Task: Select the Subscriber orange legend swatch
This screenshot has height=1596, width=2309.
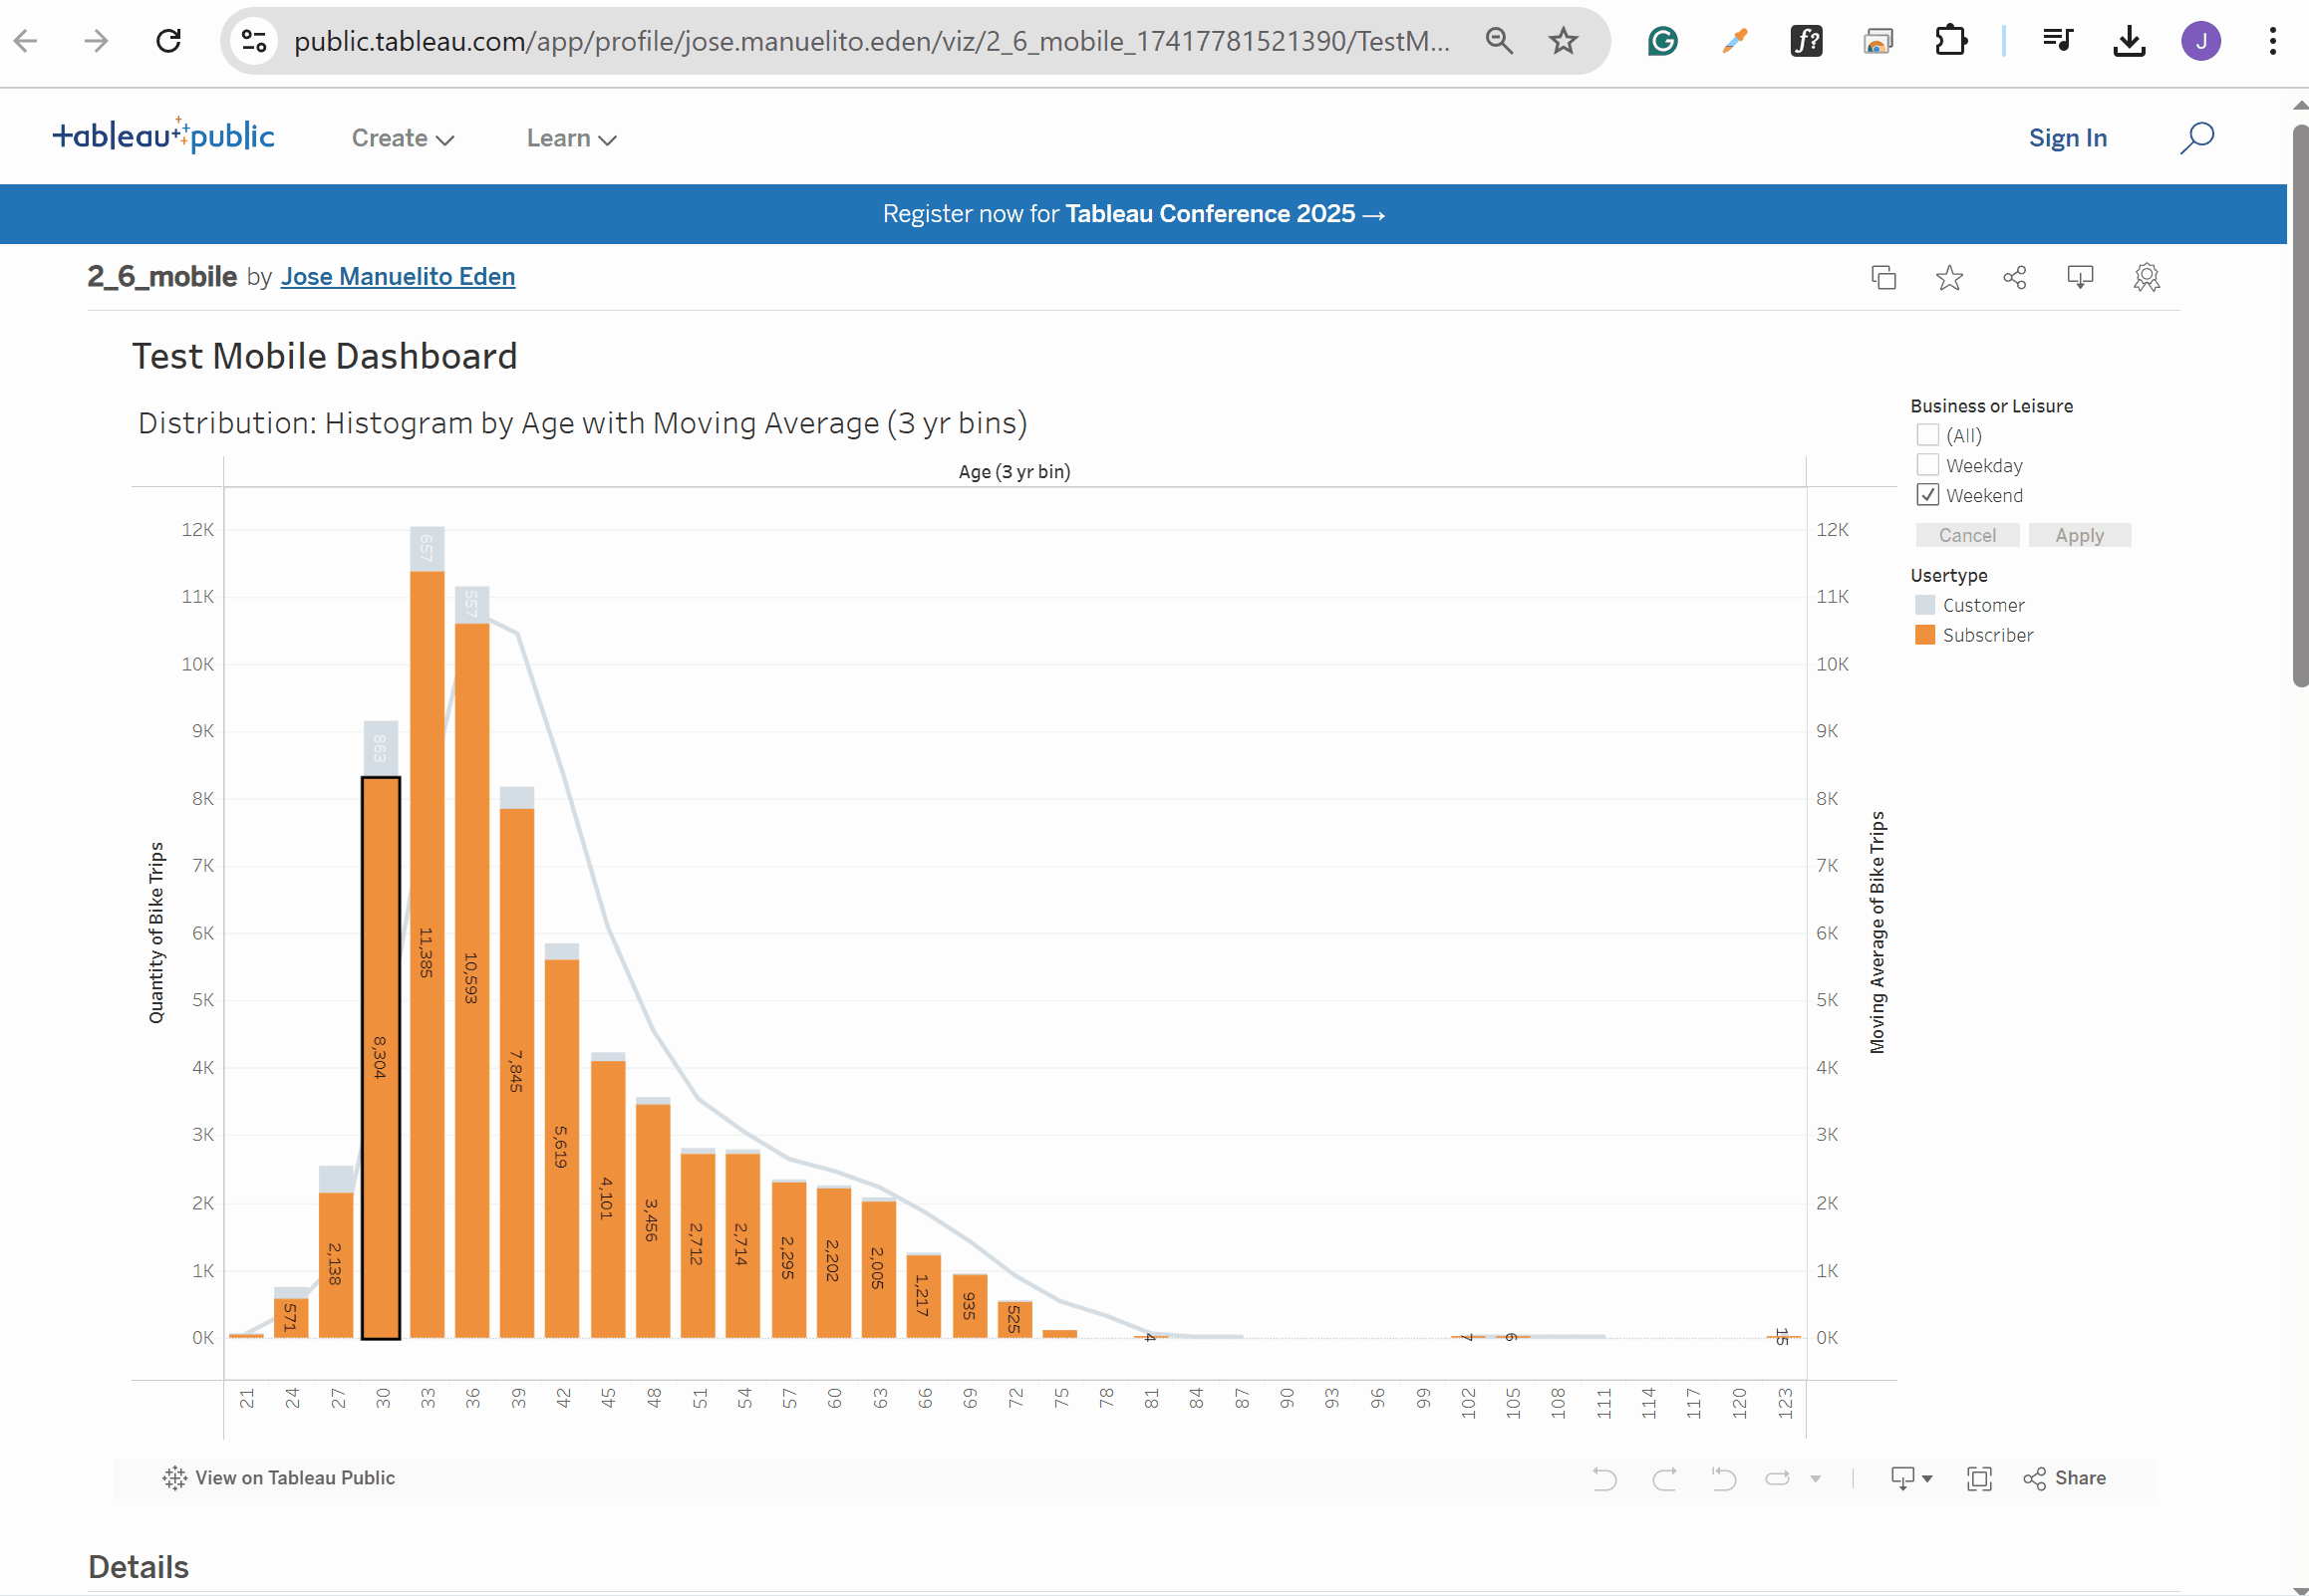Action: tap(1924, 635)
